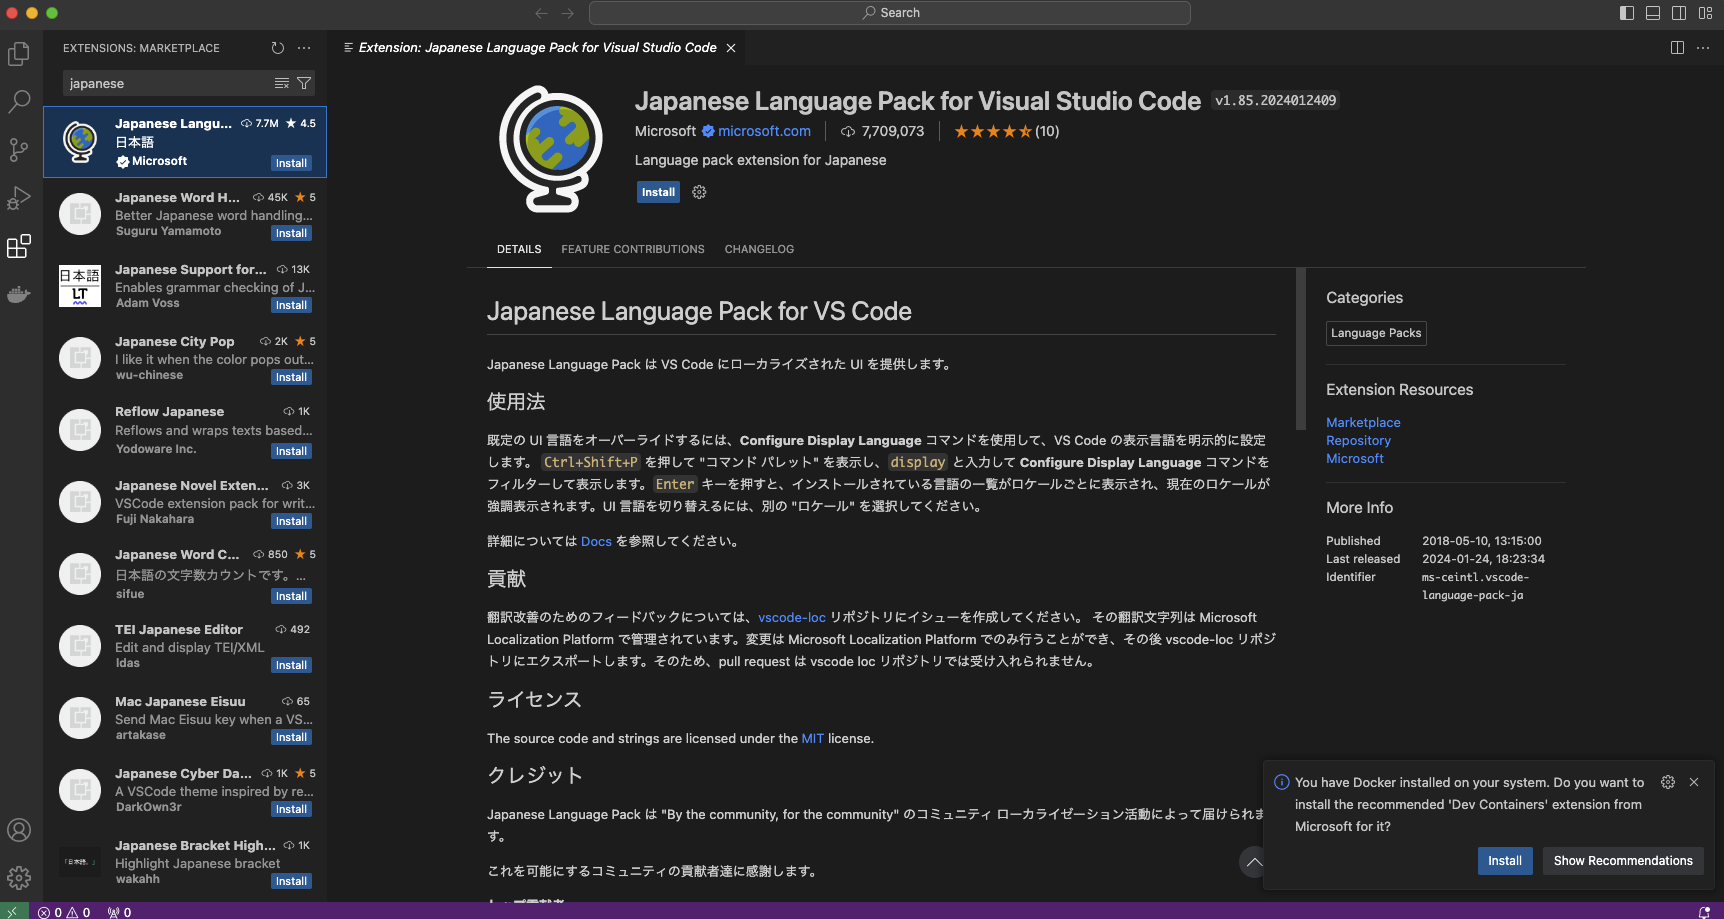Viewport: 1724px width, 919px height.
Task: Toggle the primary sidebar visibility
Action: 1625,12
